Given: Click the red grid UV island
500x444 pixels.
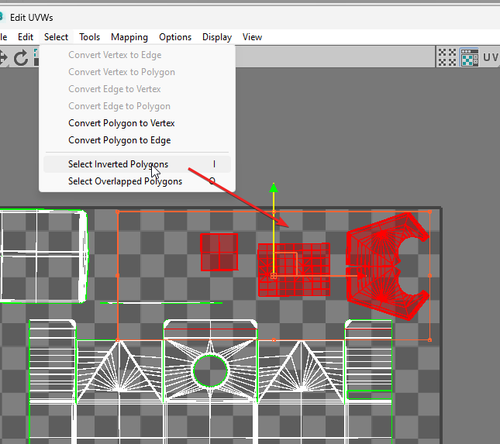Looking at the screenshot, I should coord(294,270).
